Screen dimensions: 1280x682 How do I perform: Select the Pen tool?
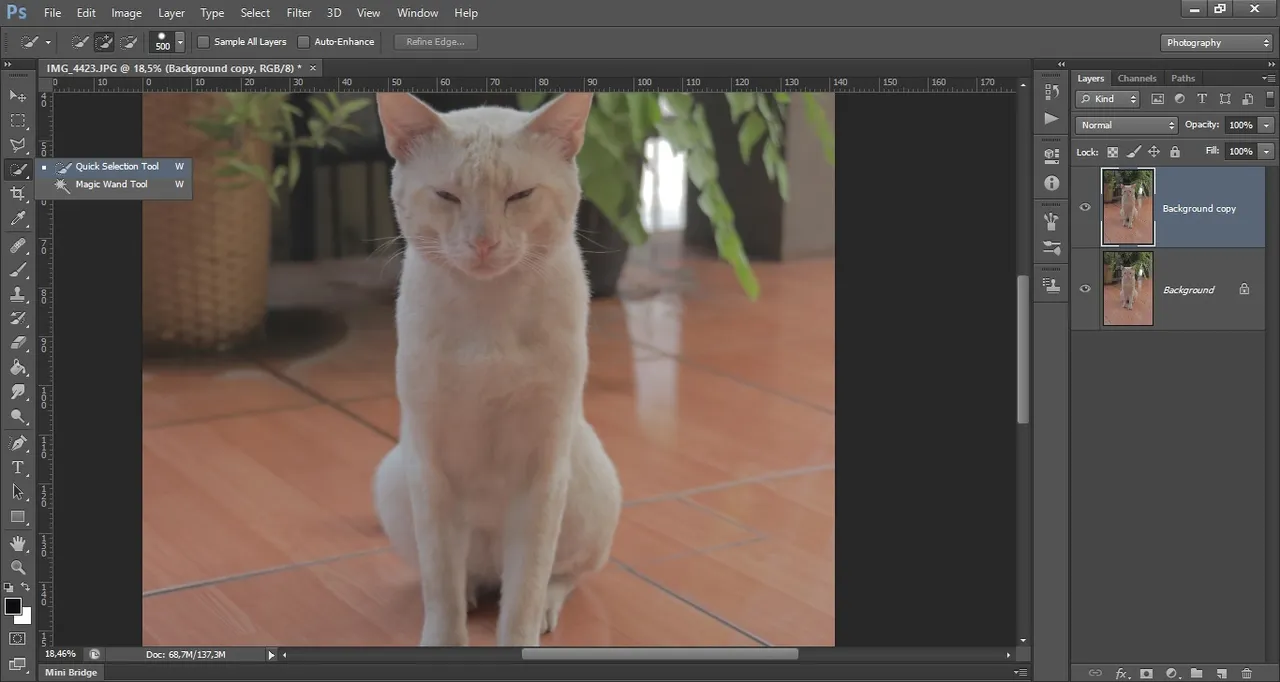click(17, 443)
